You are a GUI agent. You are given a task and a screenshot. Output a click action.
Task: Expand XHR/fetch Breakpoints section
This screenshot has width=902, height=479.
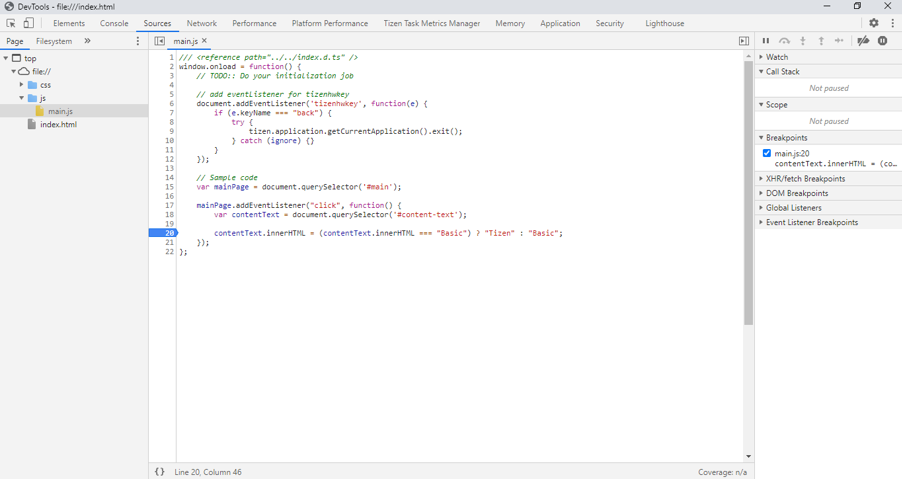click(x=805, y=179)
